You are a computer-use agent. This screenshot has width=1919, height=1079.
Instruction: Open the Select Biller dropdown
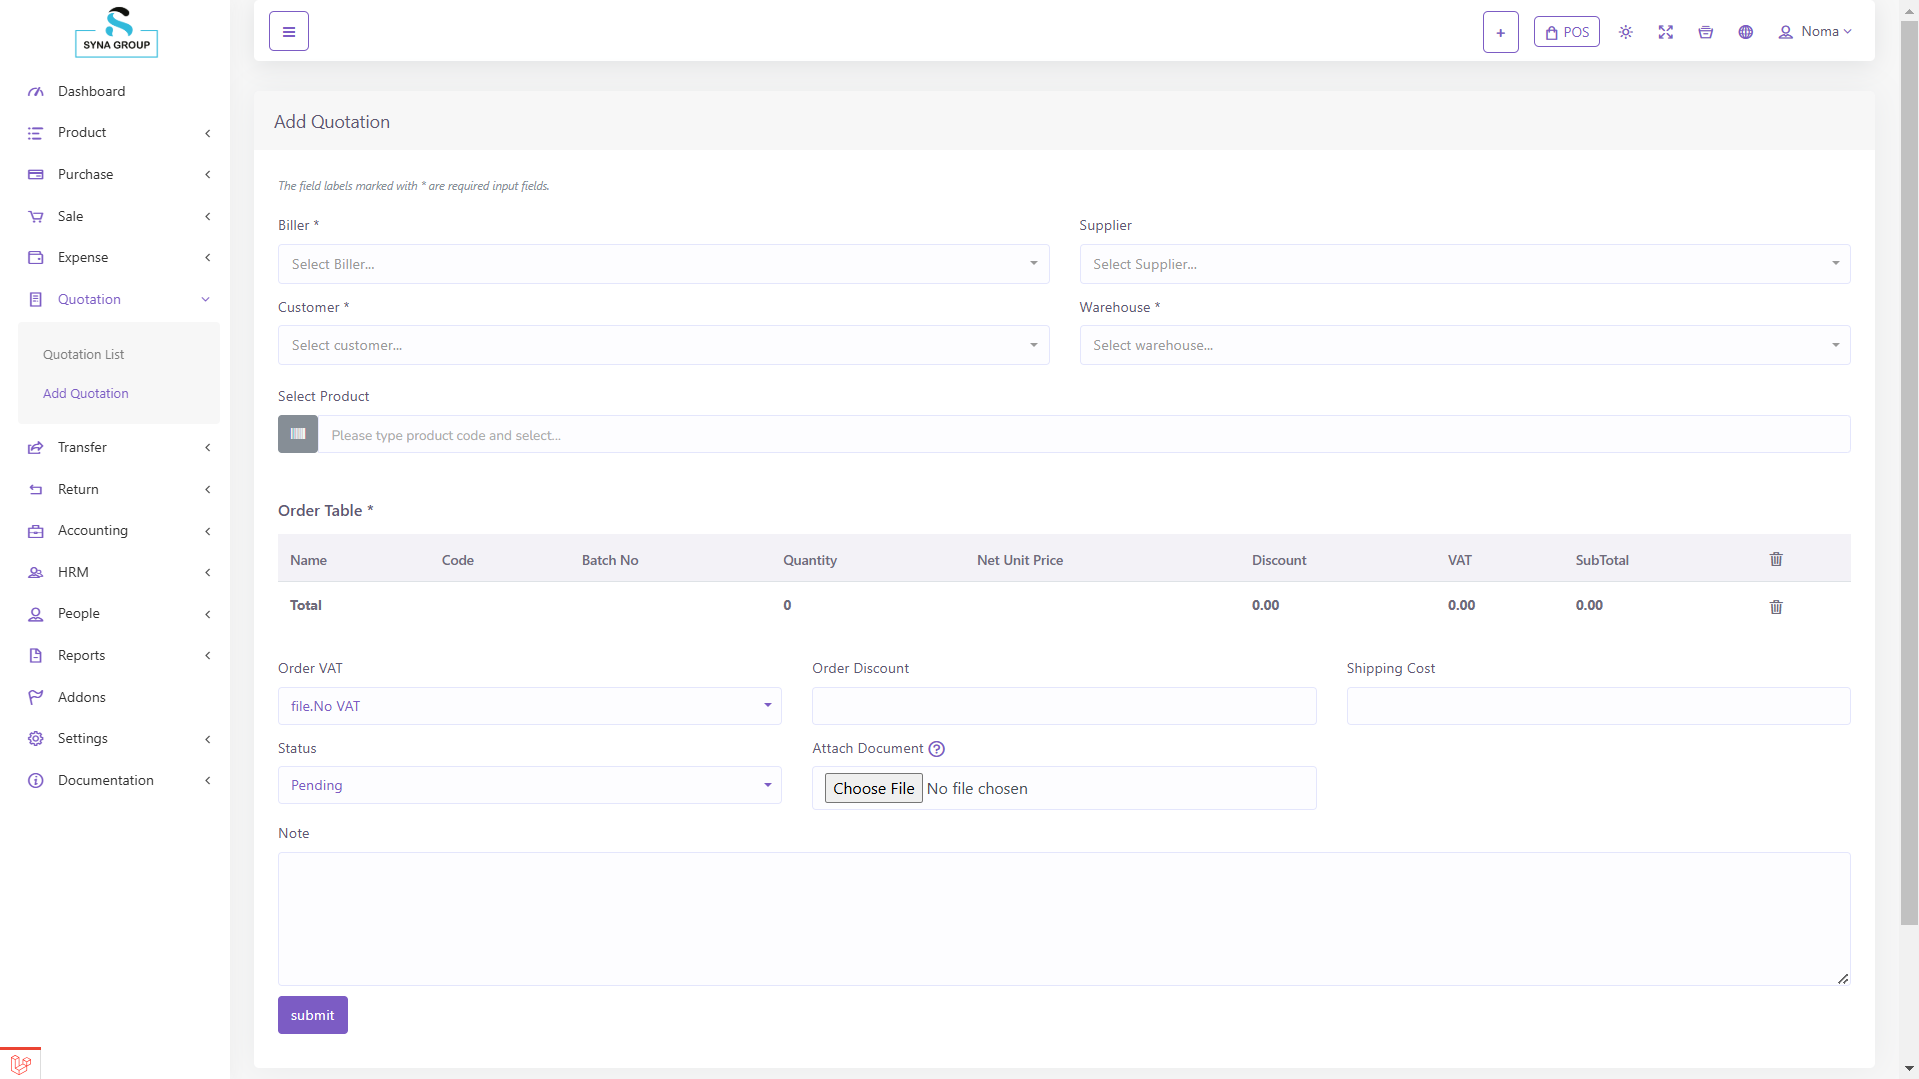pyautogui.click(x=663, y=264)
